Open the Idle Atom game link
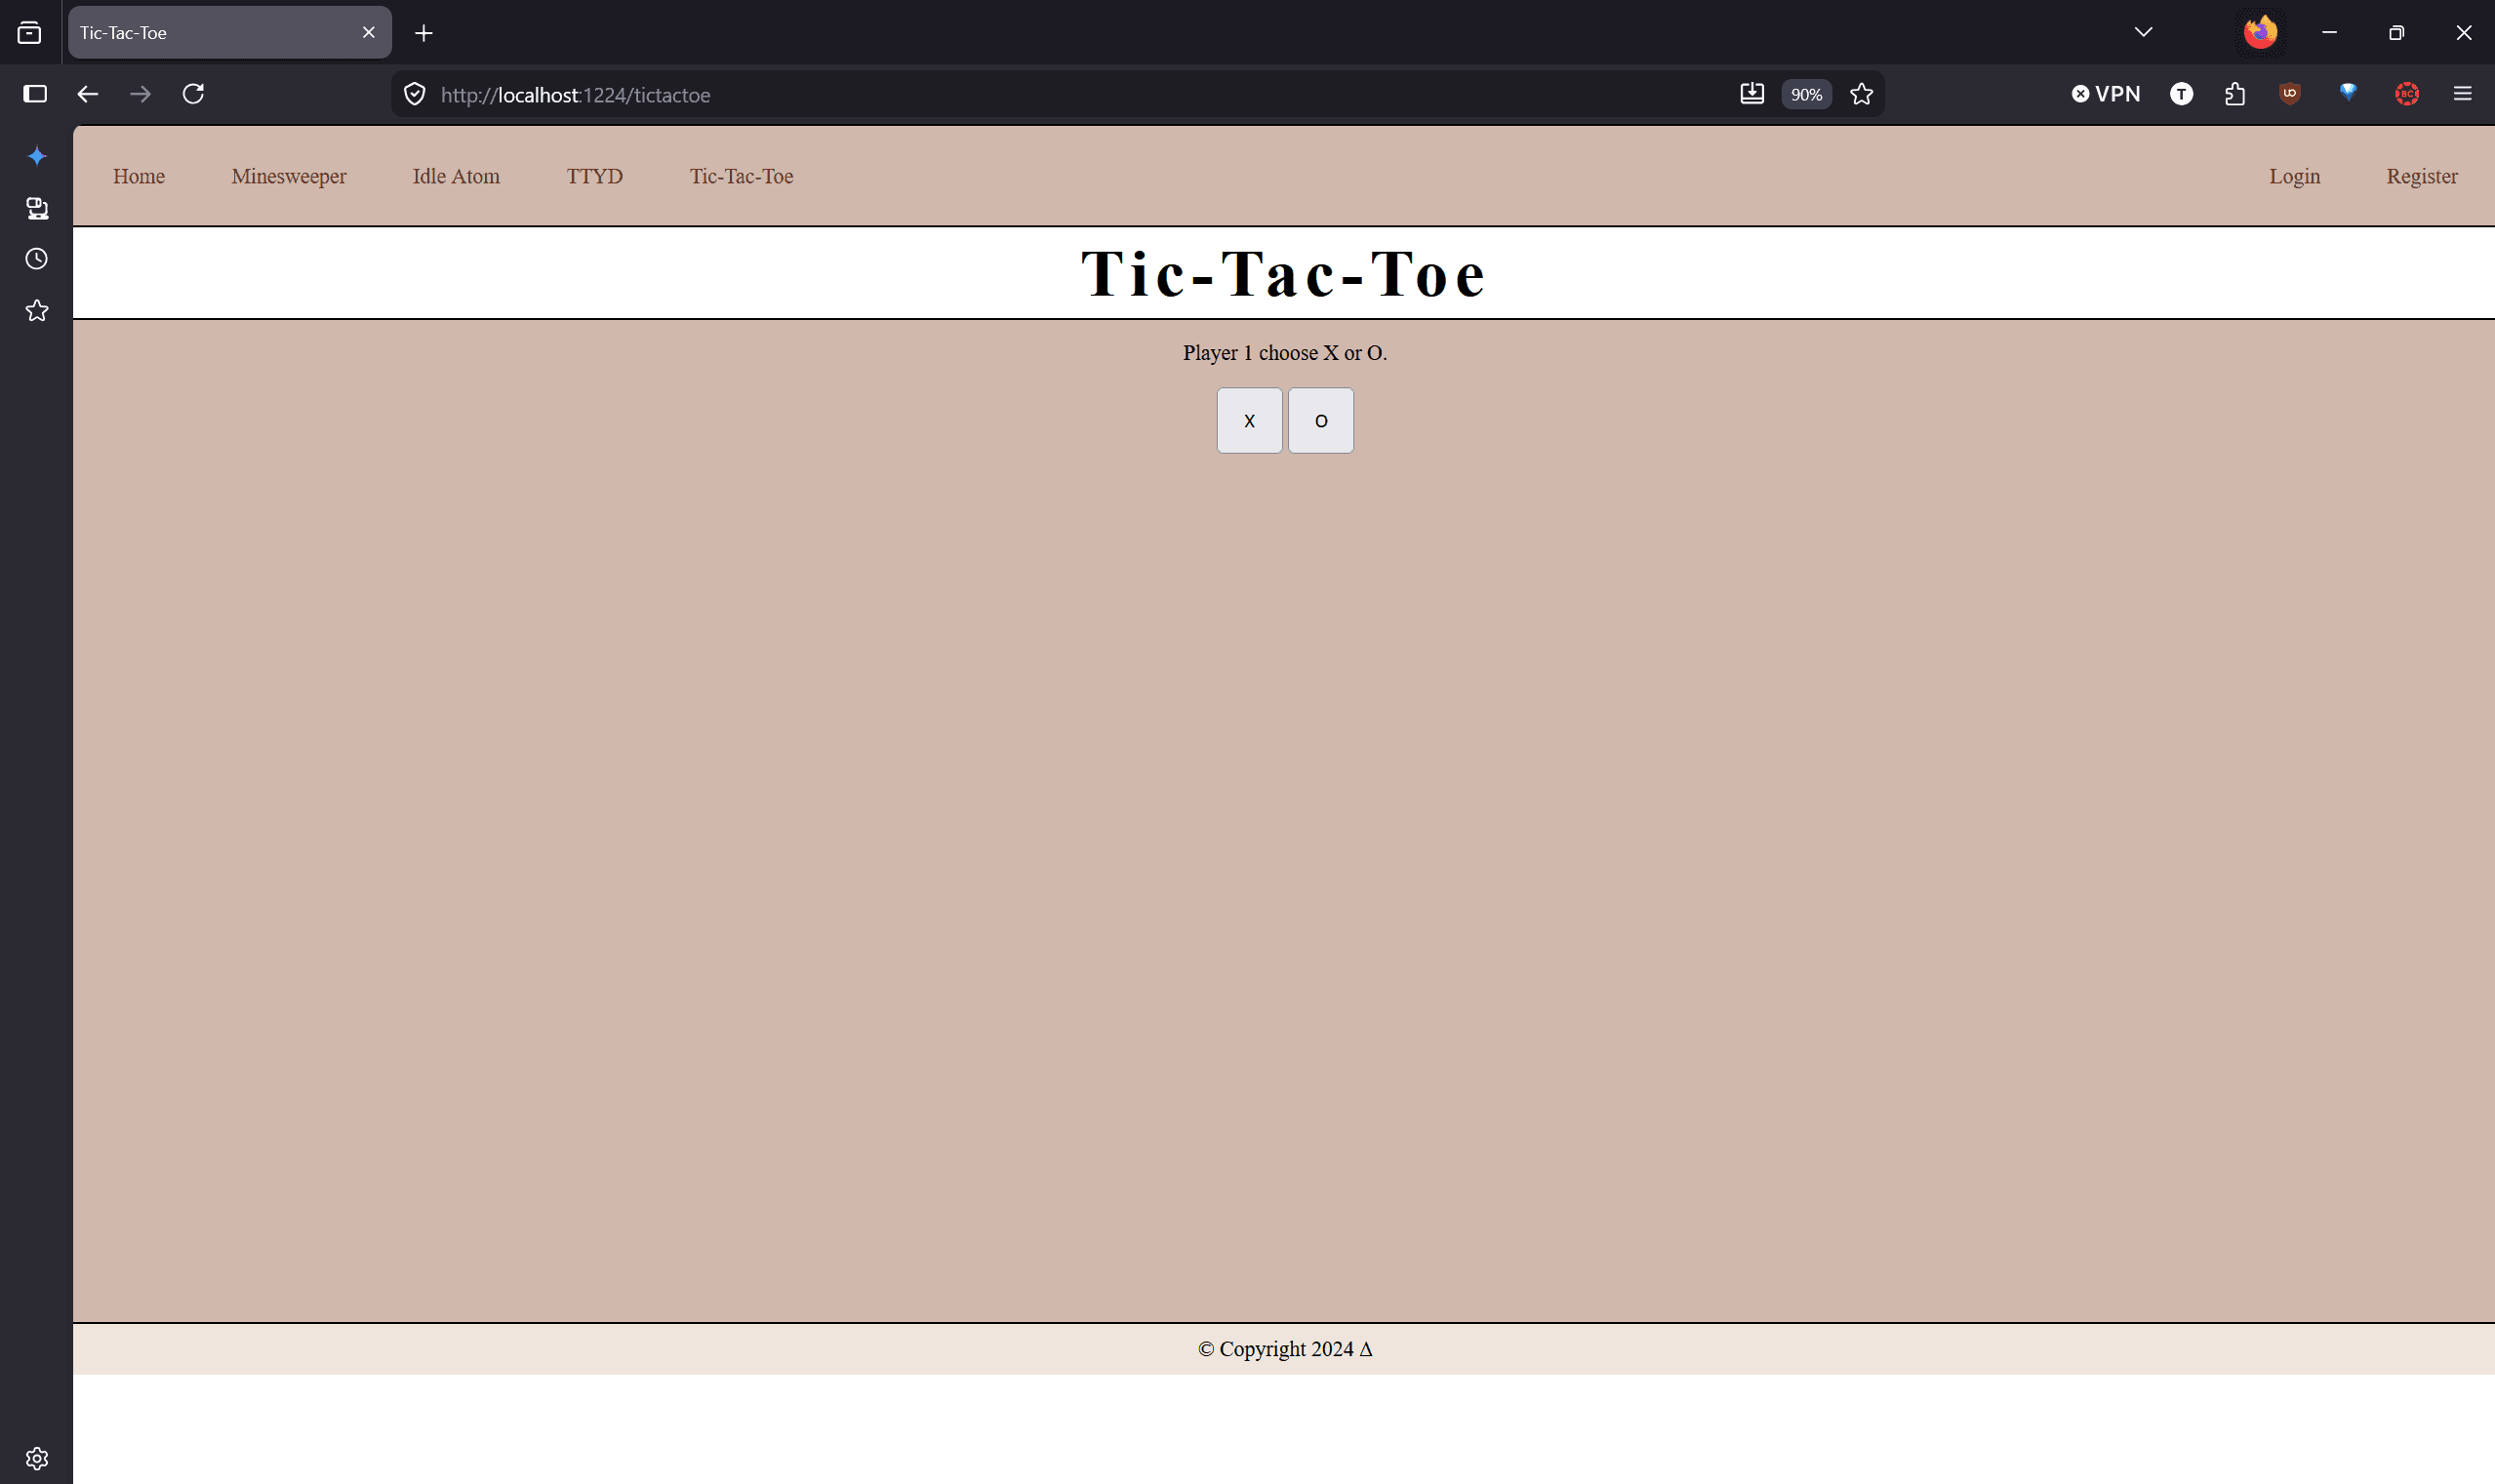Image resolution: width=2495 pixels, height=1484 pixels. (456, 176)
